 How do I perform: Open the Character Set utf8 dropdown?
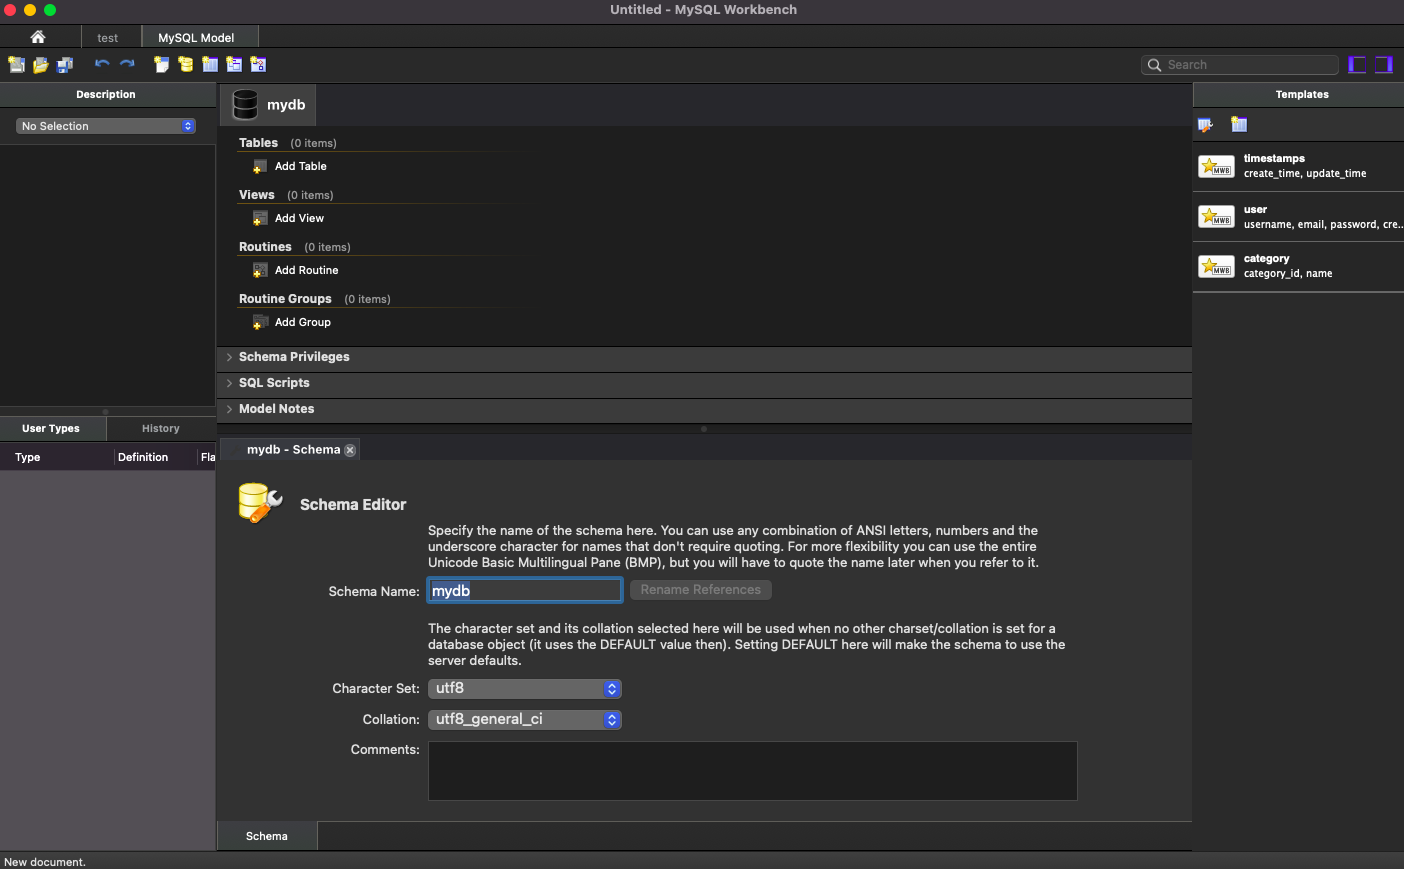tap(525, 689)
